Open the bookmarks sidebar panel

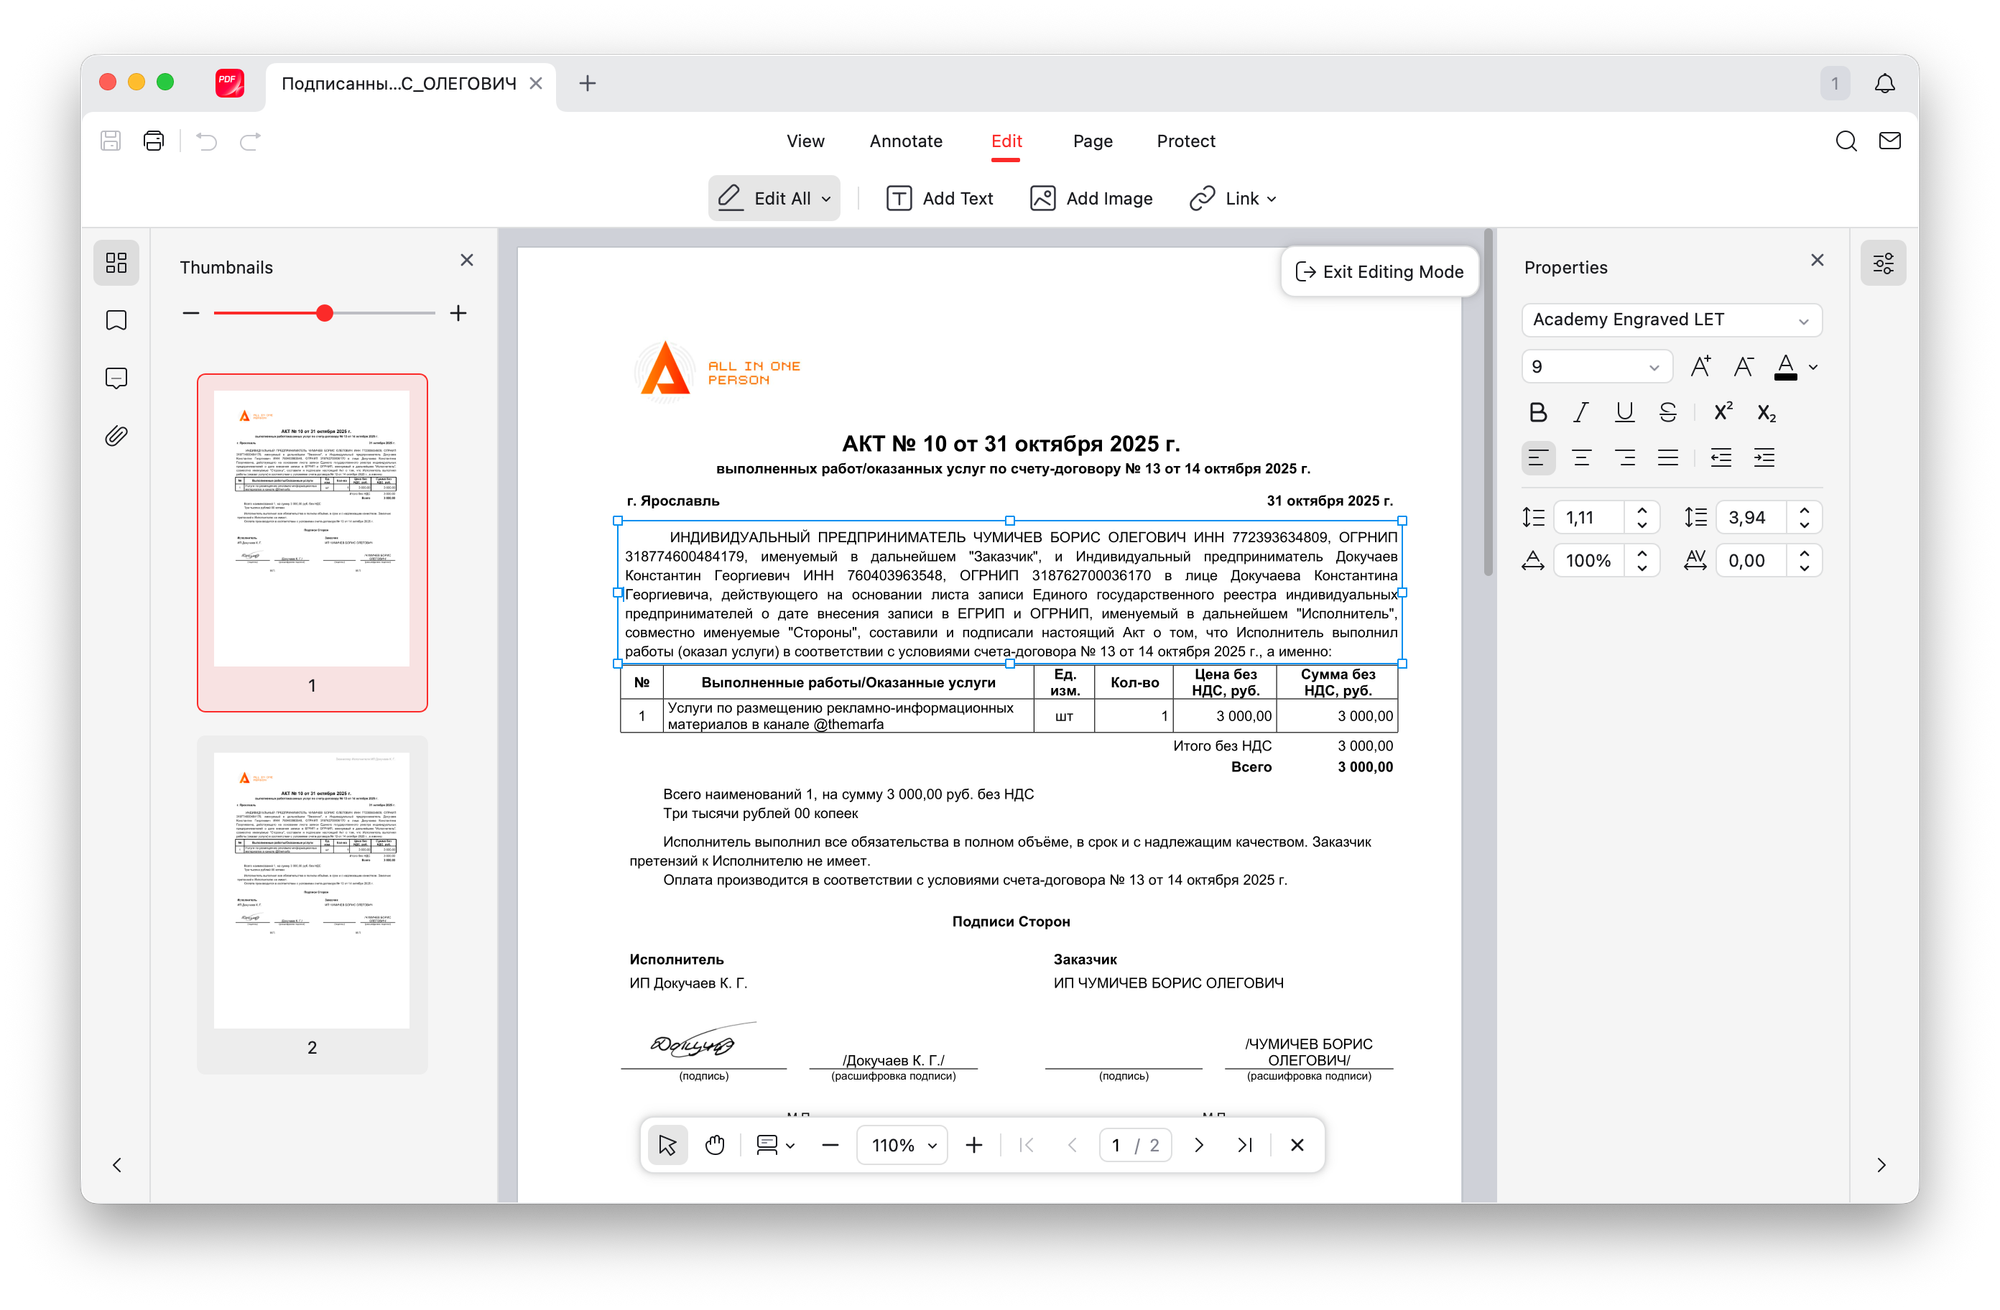click(x=116, y=321)
